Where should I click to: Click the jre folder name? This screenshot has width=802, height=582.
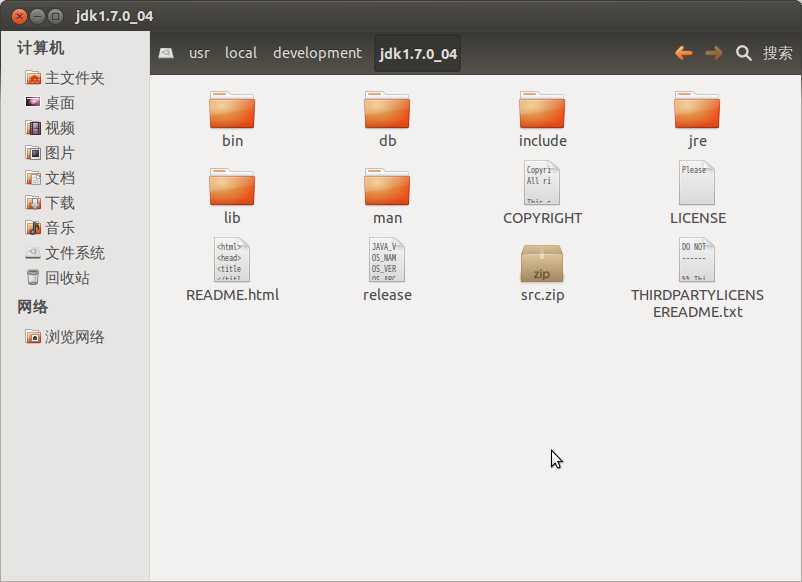(x=698, y=141)
